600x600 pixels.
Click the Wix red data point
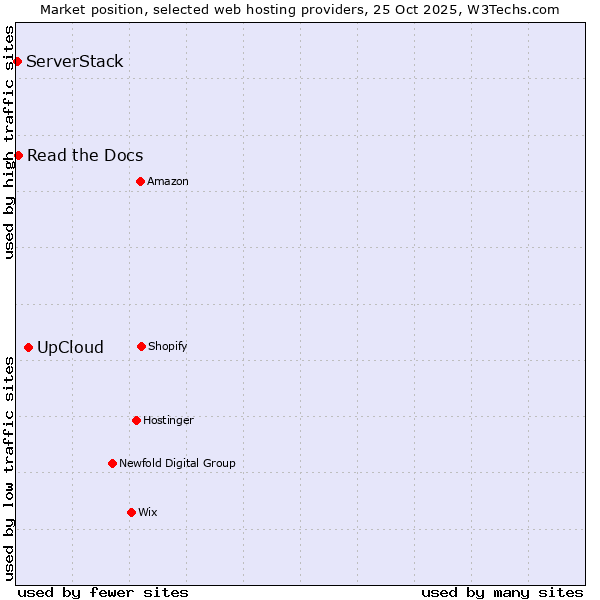coord(131,512)
